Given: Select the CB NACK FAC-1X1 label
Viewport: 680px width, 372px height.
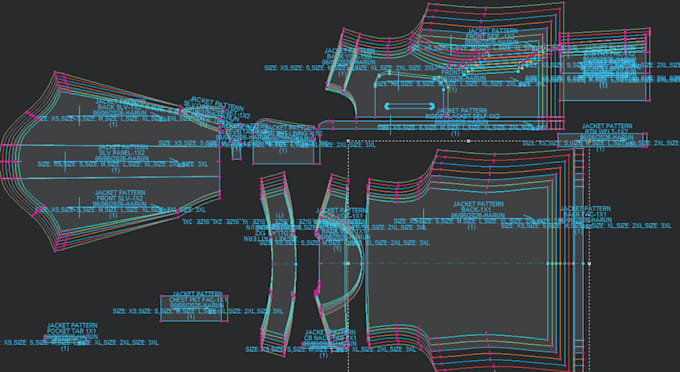Looking at the screenshot, I should 330,338.
